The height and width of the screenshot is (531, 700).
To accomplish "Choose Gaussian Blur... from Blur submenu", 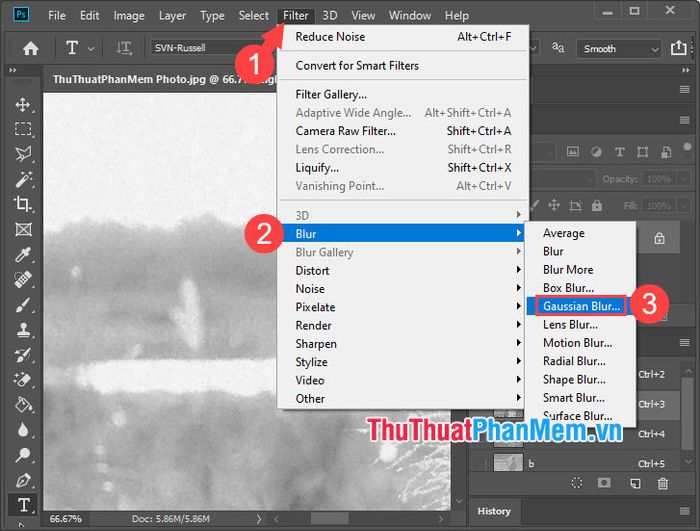I will (x=581, y=306).
